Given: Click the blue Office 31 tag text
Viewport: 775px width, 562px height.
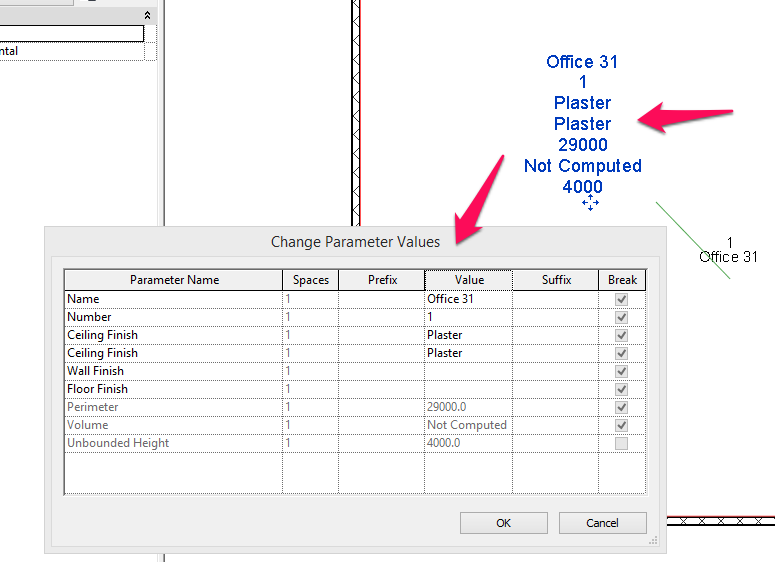Looking at the screenshot, I should click(582, 62).
